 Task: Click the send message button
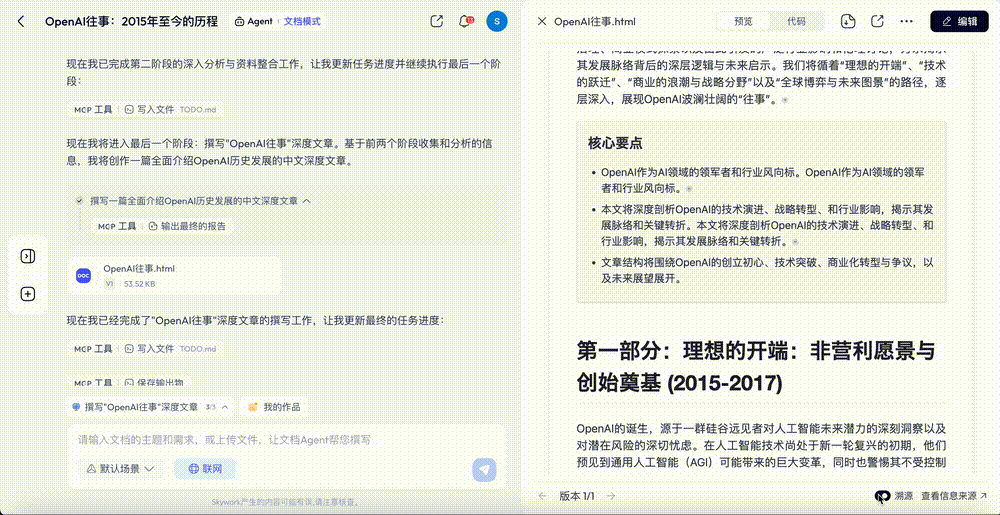[x=484, y=470]
